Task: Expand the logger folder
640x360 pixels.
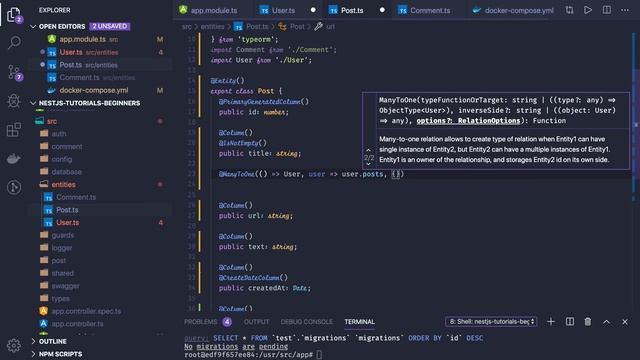Action: click(100, 248)
